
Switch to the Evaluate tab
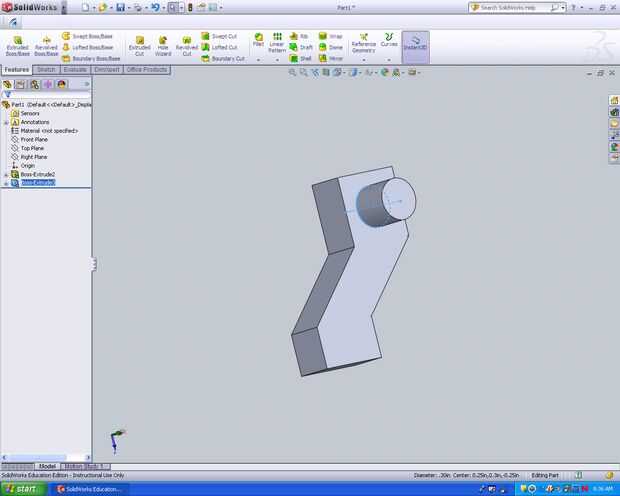click(x=75, y=70)
